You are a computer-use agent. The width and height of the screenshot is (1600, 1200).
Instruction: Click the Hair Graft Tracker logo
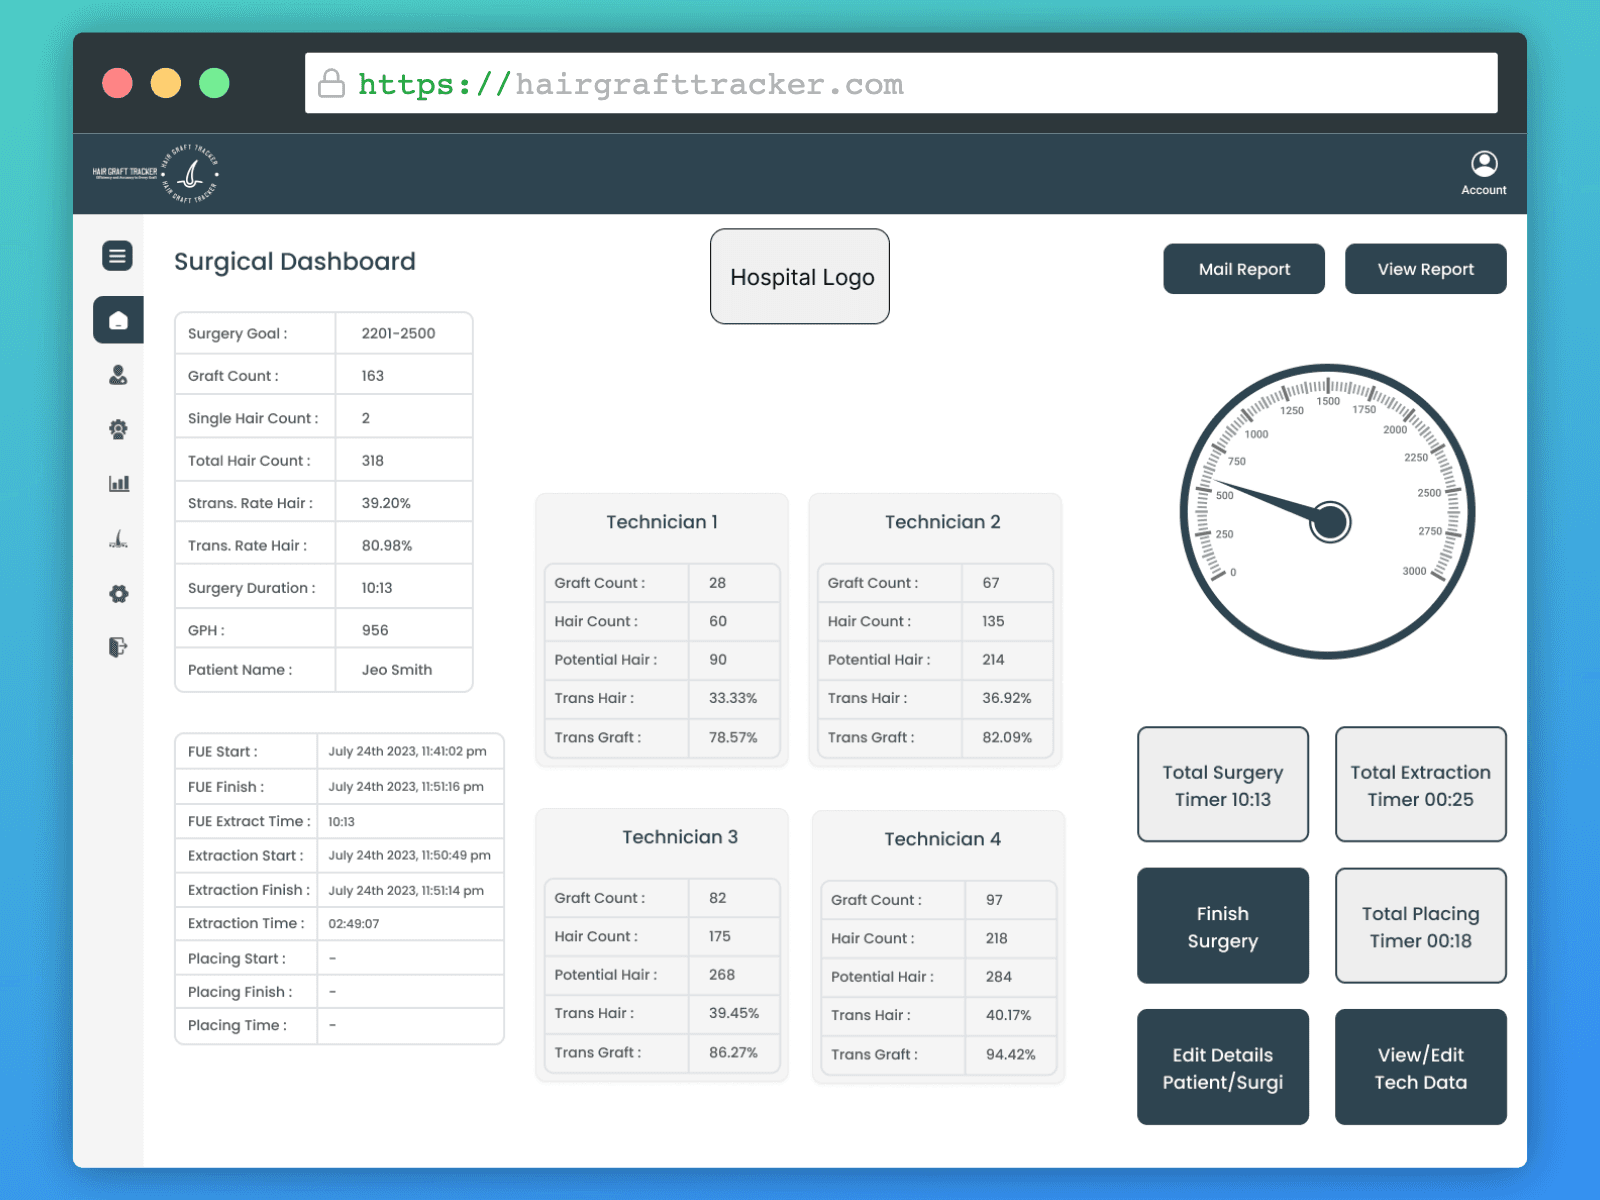click(x=156, y=174)
